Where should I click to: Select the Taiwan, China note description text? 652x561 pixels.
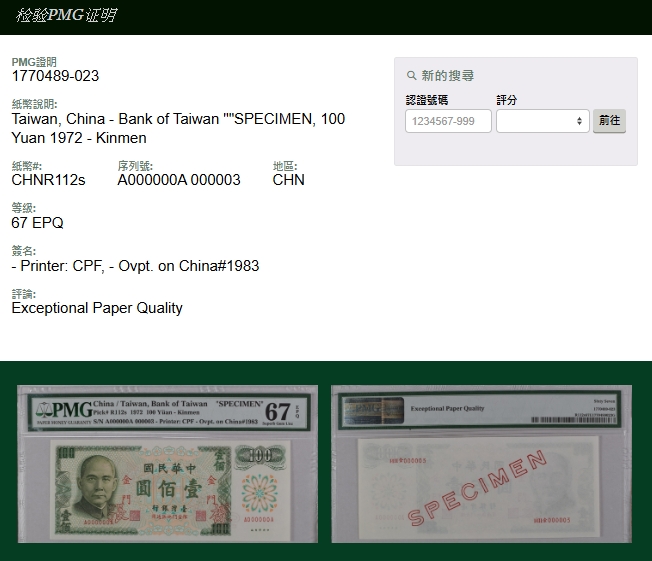[178, 128]
